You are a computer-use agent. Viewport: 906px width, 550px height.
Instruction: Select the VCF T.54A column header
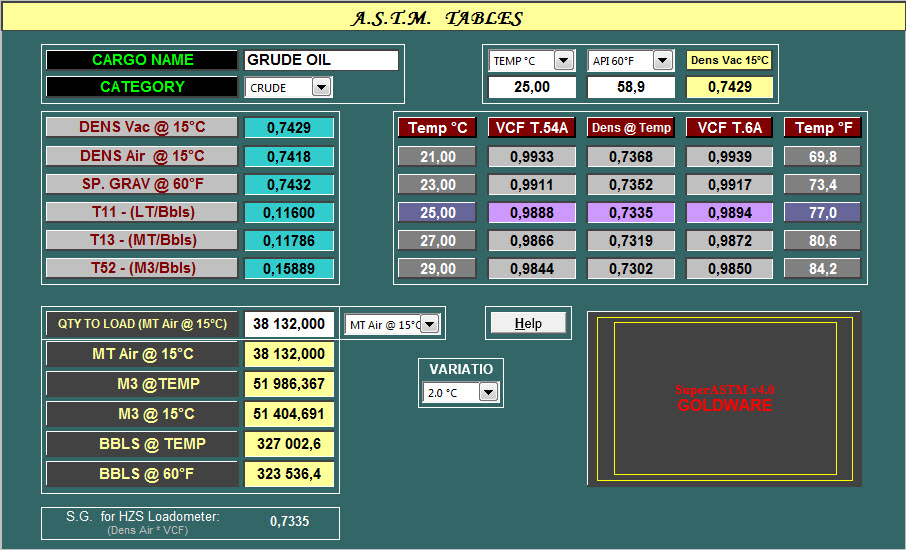pos(531,128)
